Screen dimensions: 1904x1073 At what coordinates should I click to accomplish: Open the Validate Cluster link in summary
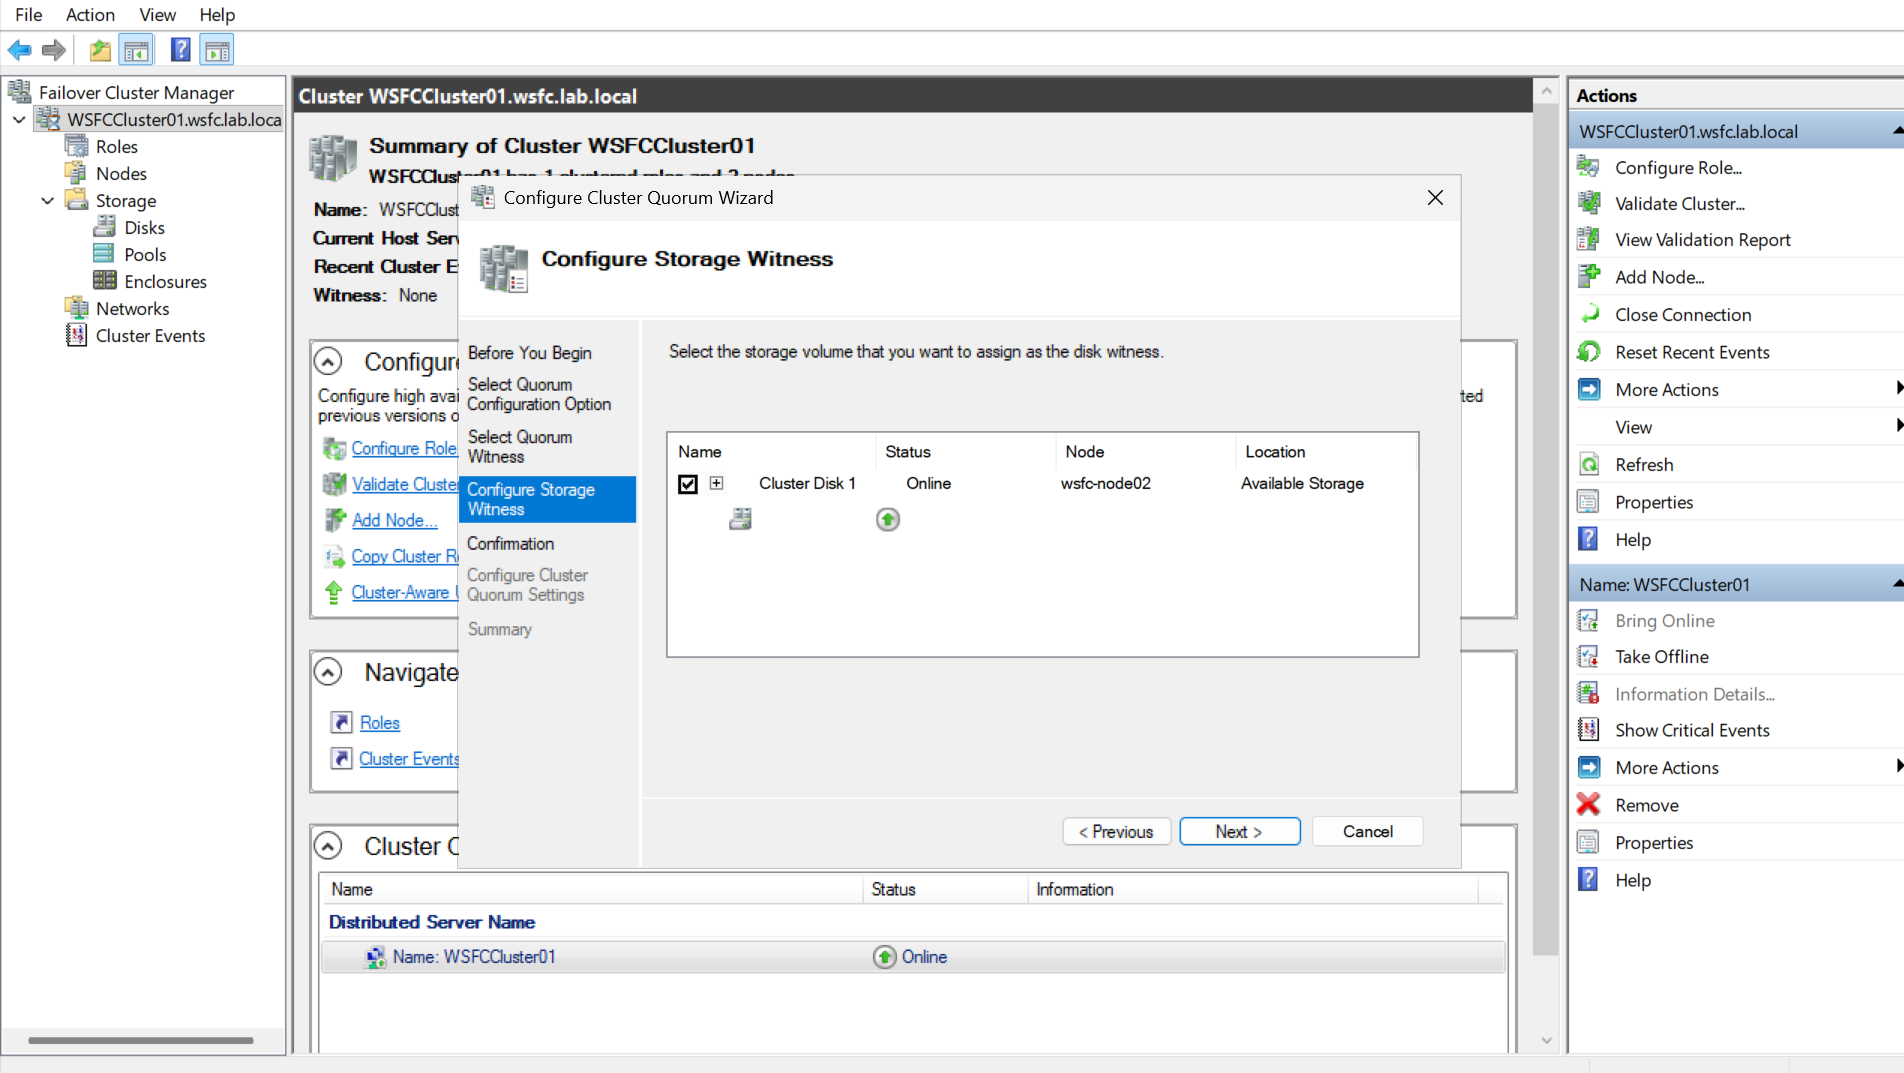click(x=405, y=484)
